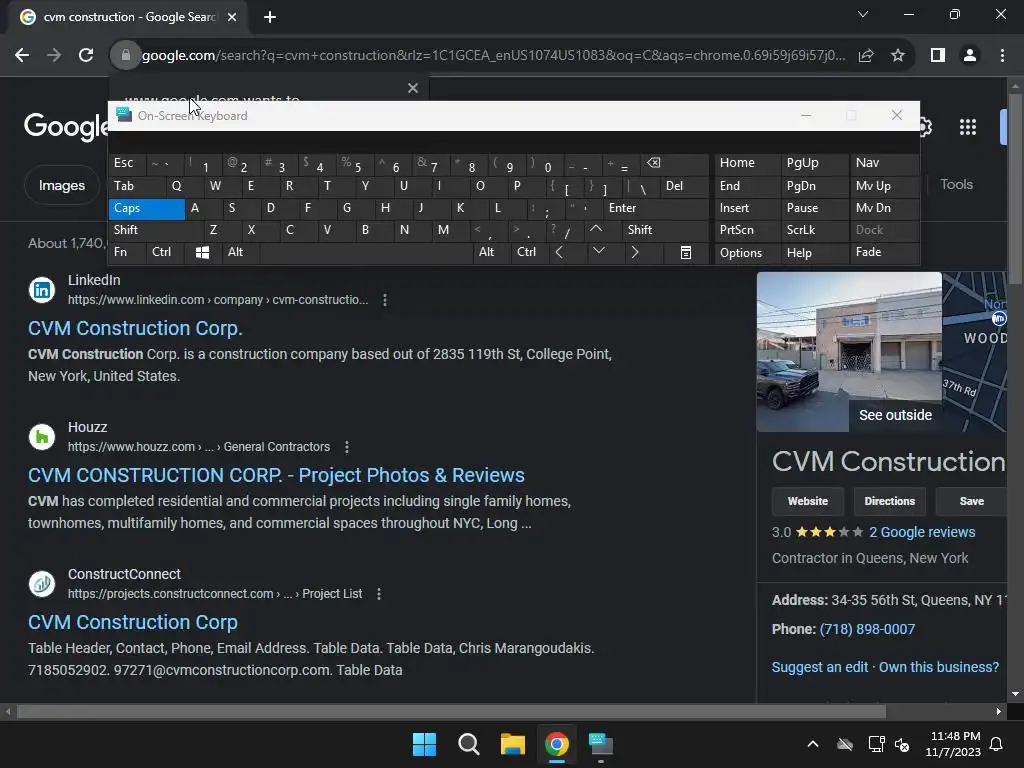Open Chrome three-dot menu
Viewport: 1024px width, 768px height.
click(1002, 56)
